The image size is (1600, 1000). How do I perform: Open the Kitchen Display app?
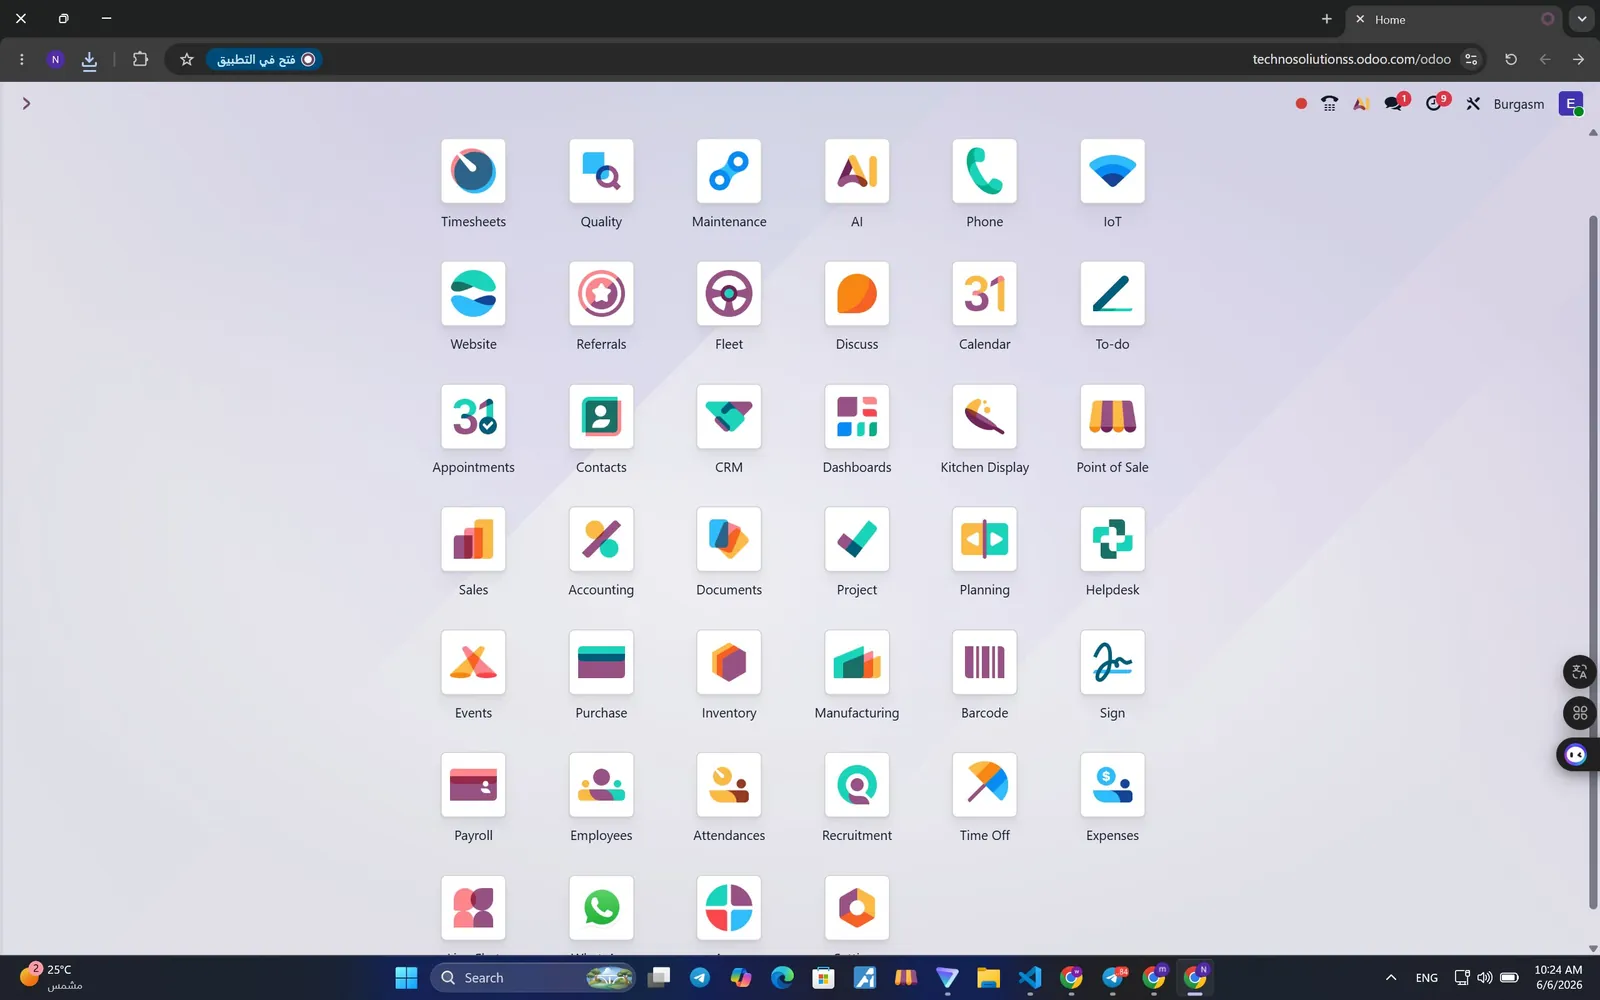[985, 417]
